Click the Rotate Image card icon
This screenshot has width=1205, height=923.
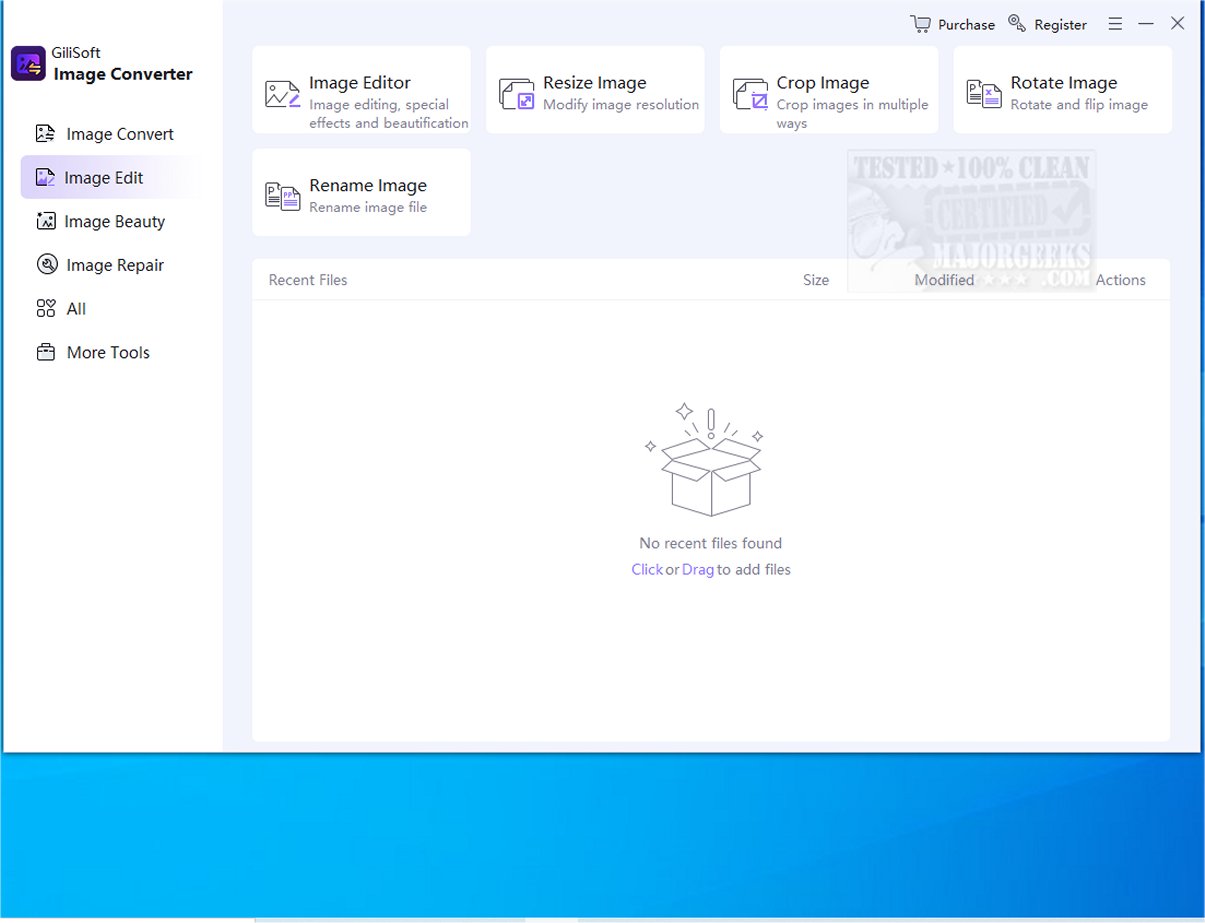tap(984, 94)
